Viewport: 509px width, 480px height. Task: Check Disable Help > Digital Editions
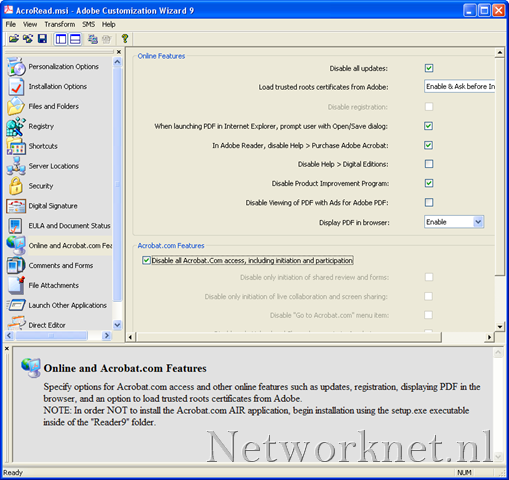click(x=429, y=164)
